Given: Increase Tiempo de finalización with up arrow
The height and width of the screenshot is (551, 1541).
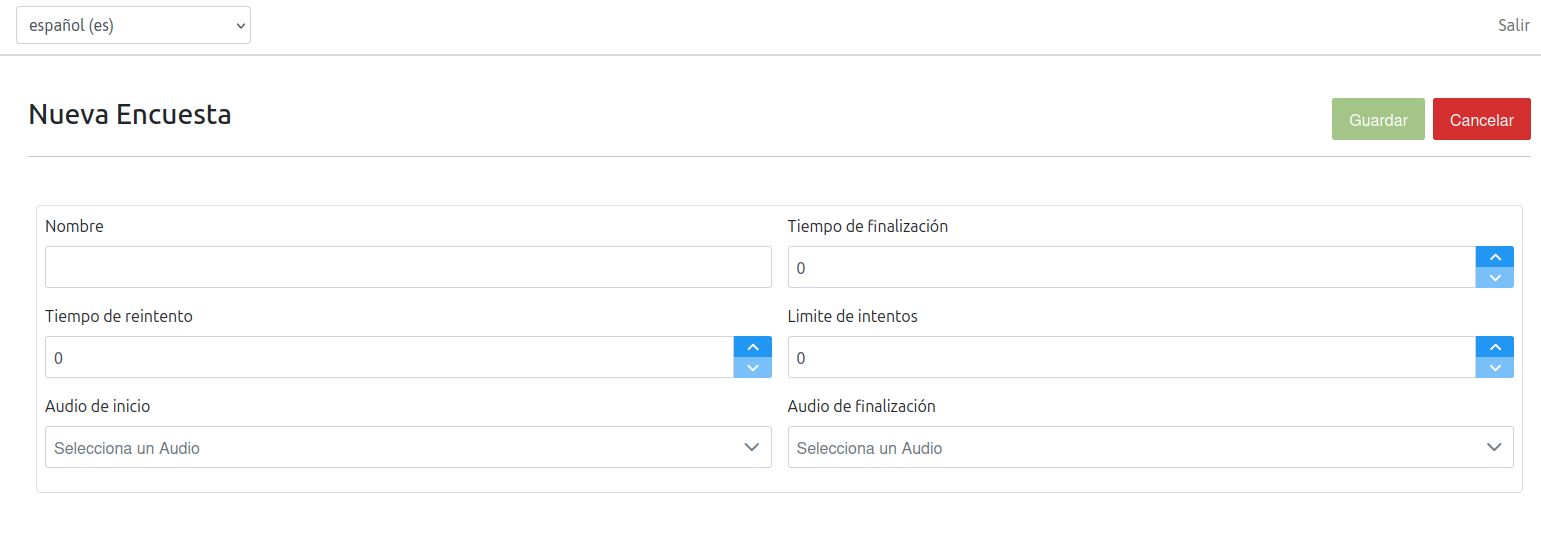Looking at the screenshot, I should 1494,257.
